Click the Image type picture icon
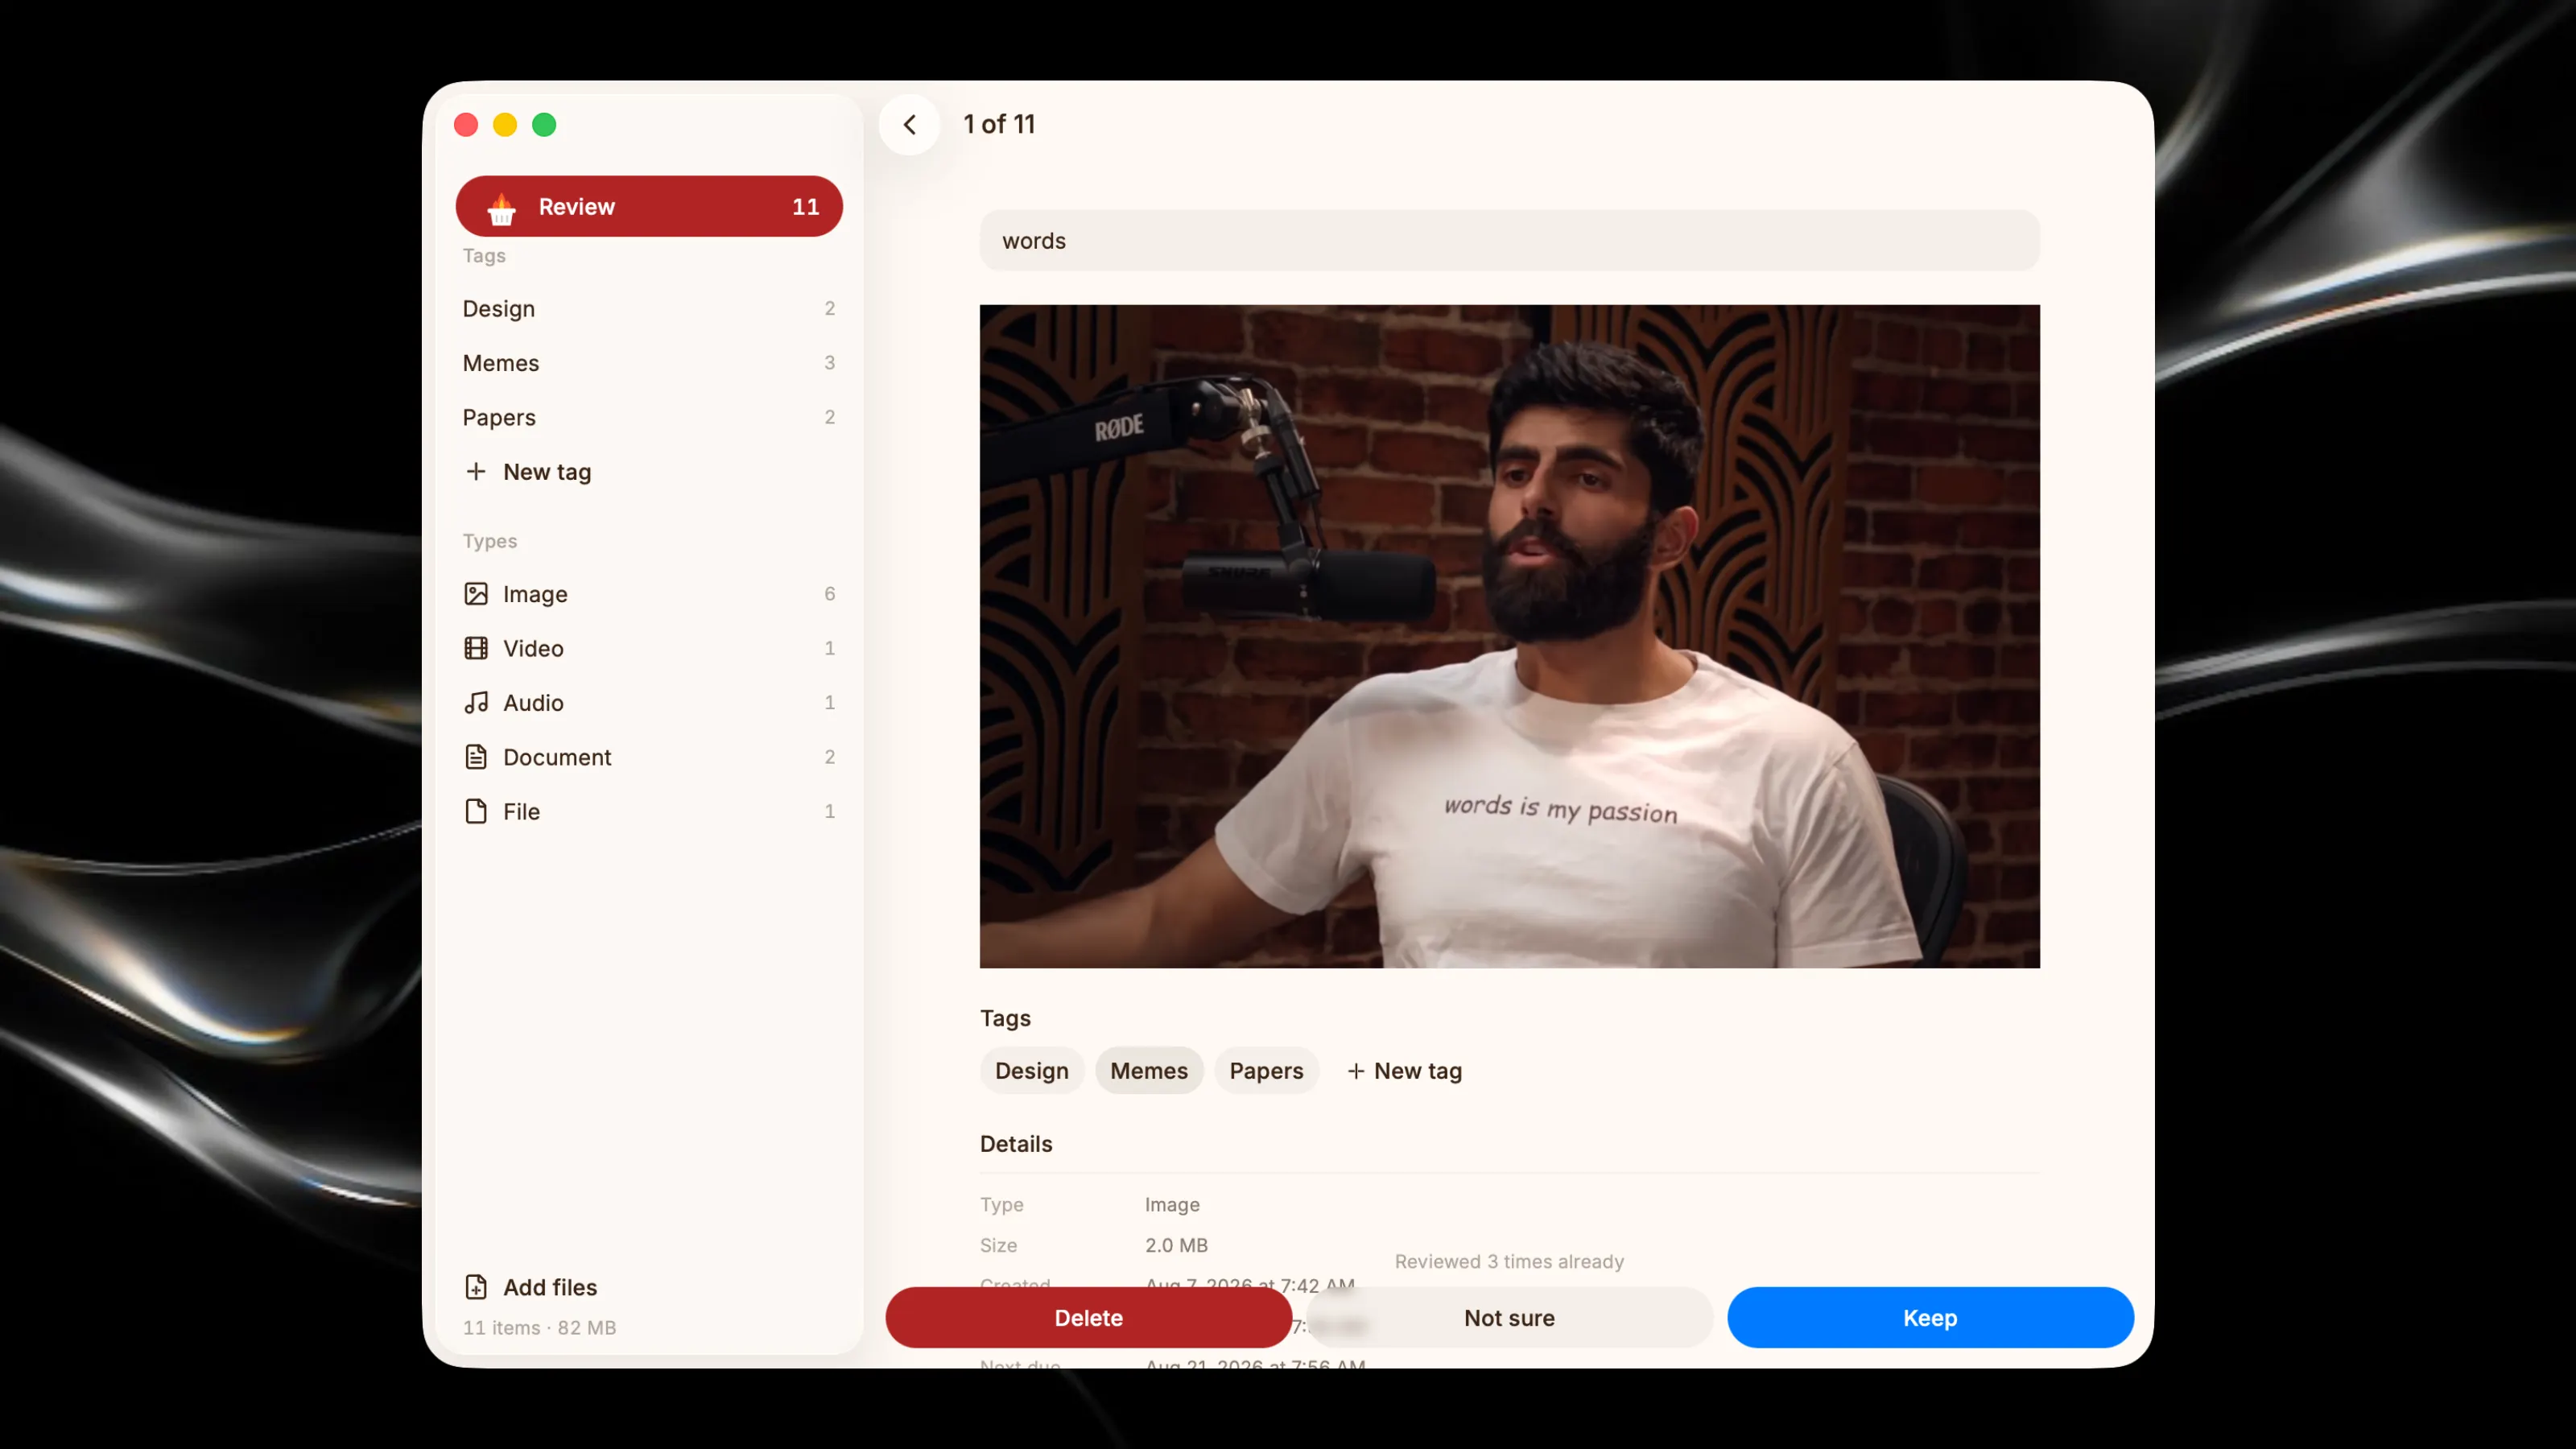The width and height of the screenshot is (2576, 1449). click(x=476, y=594)
